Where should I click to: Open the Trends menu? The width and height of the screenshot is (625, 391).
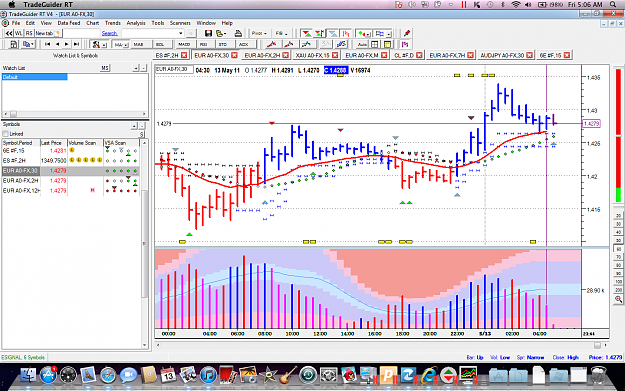coord(113,23)
